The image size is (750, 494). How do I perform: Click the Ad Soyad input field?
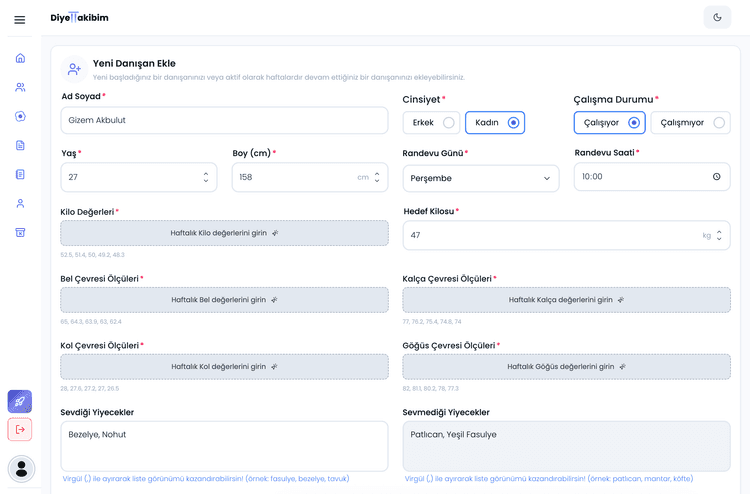tap(224, 120)
